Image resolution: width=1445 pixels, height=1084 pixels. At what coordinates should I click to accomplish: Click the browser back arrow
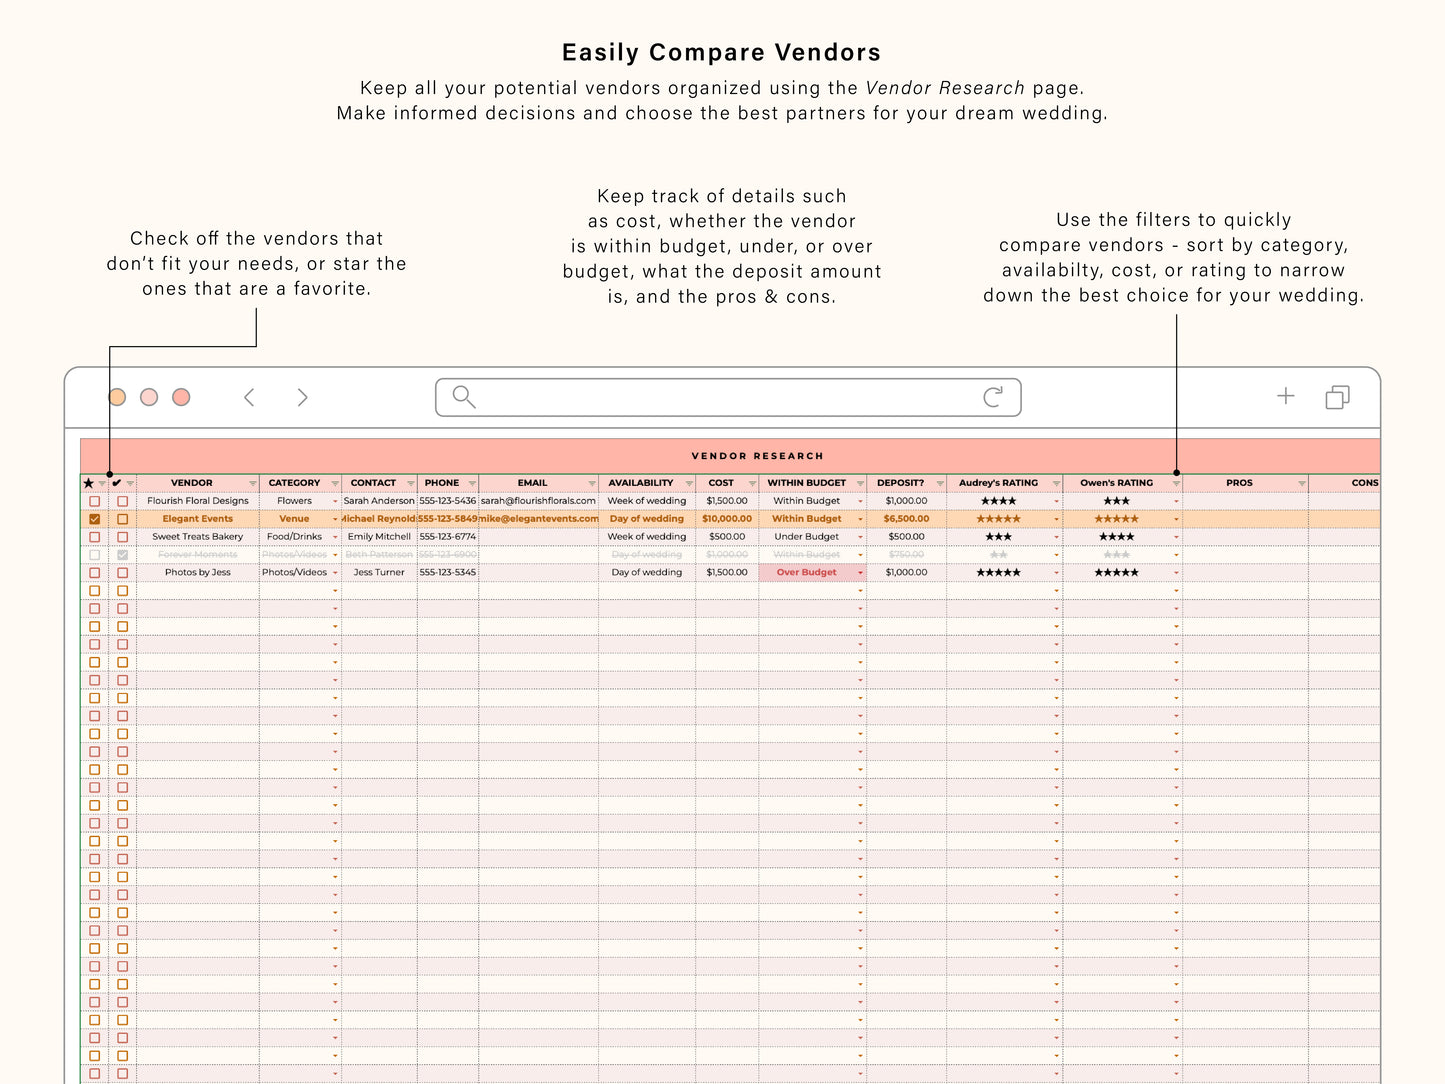pyautogui.click(x=249, y=397)
